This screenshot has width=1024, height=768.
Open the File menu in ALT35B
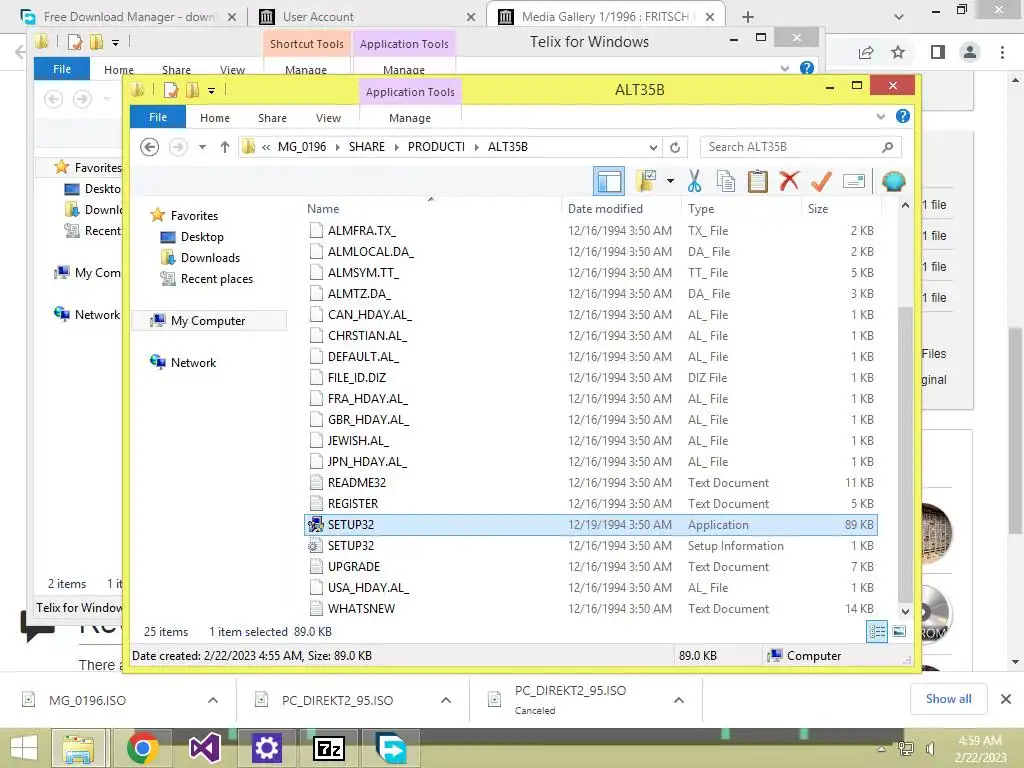click(x=158, y=117)
